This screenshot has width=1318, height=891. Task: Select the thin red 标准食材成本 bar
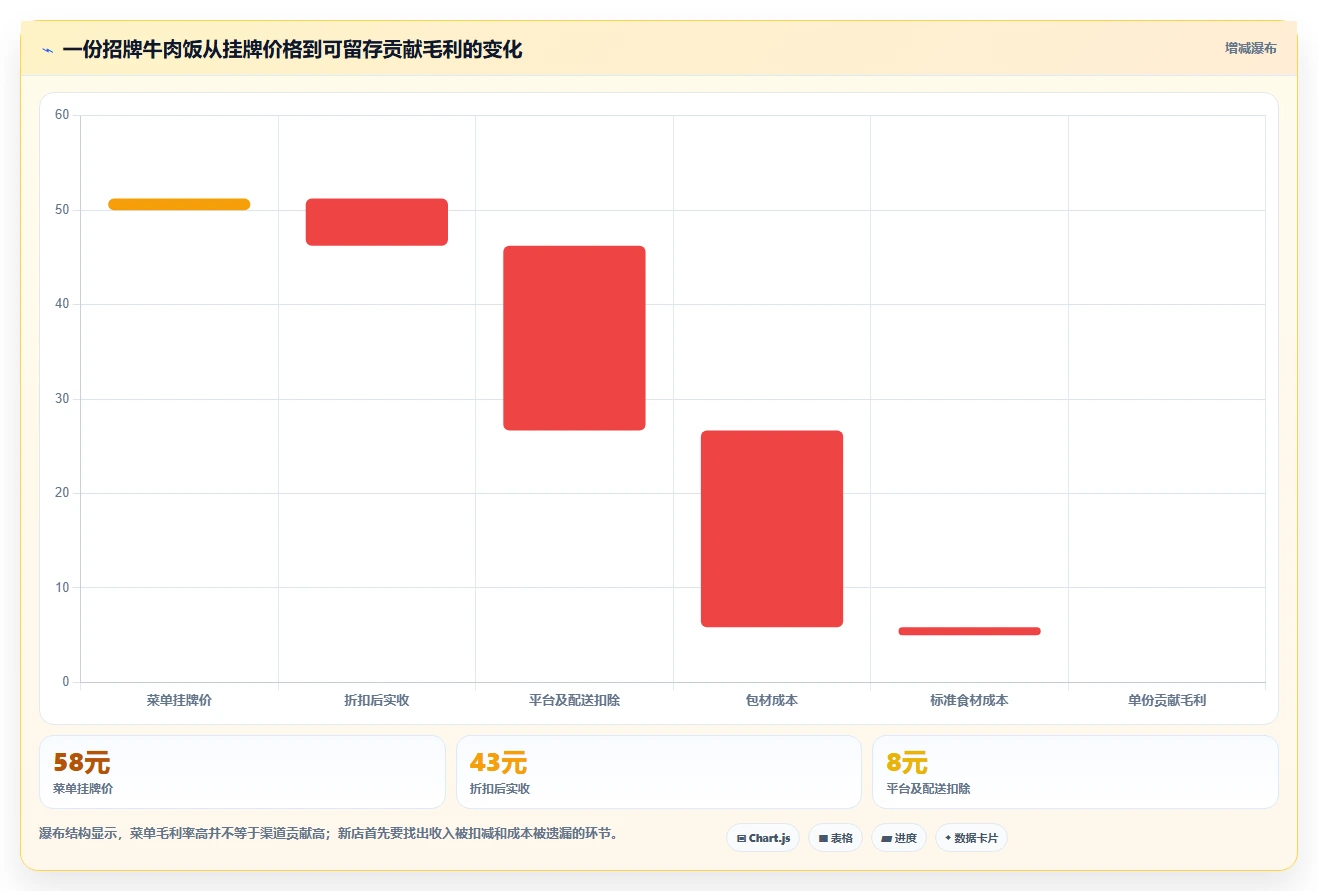(969, 631)
